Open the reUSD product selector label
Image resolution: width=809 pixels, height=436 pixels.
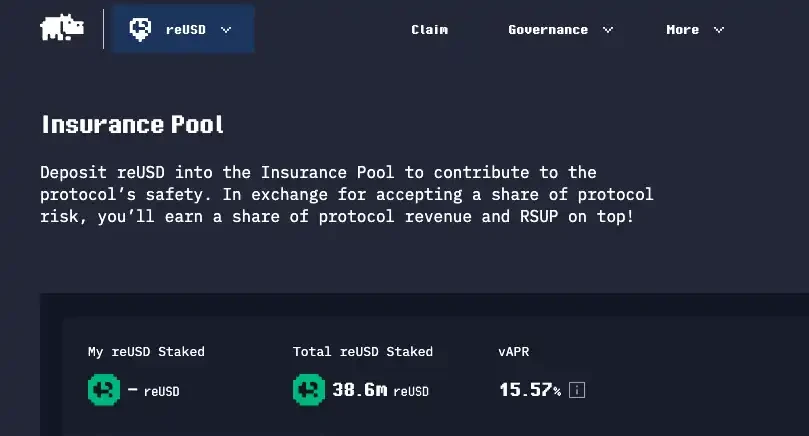click(185, 30)
